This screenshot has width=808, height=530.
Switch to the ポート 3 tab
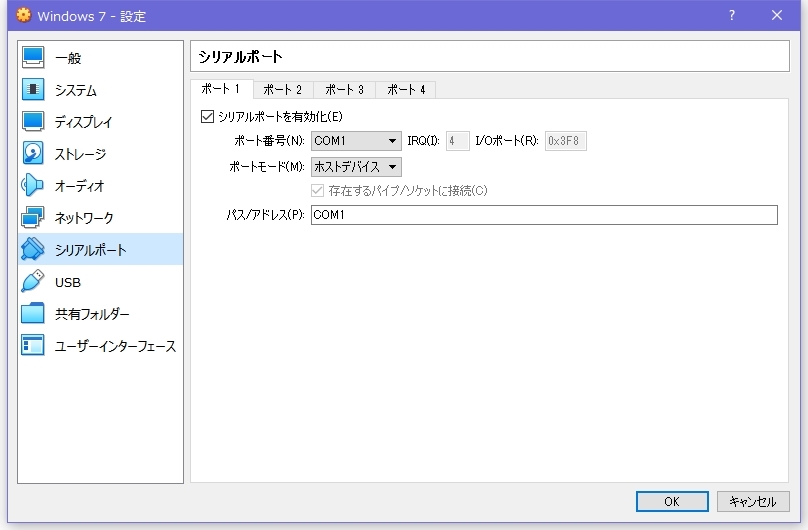345,90
